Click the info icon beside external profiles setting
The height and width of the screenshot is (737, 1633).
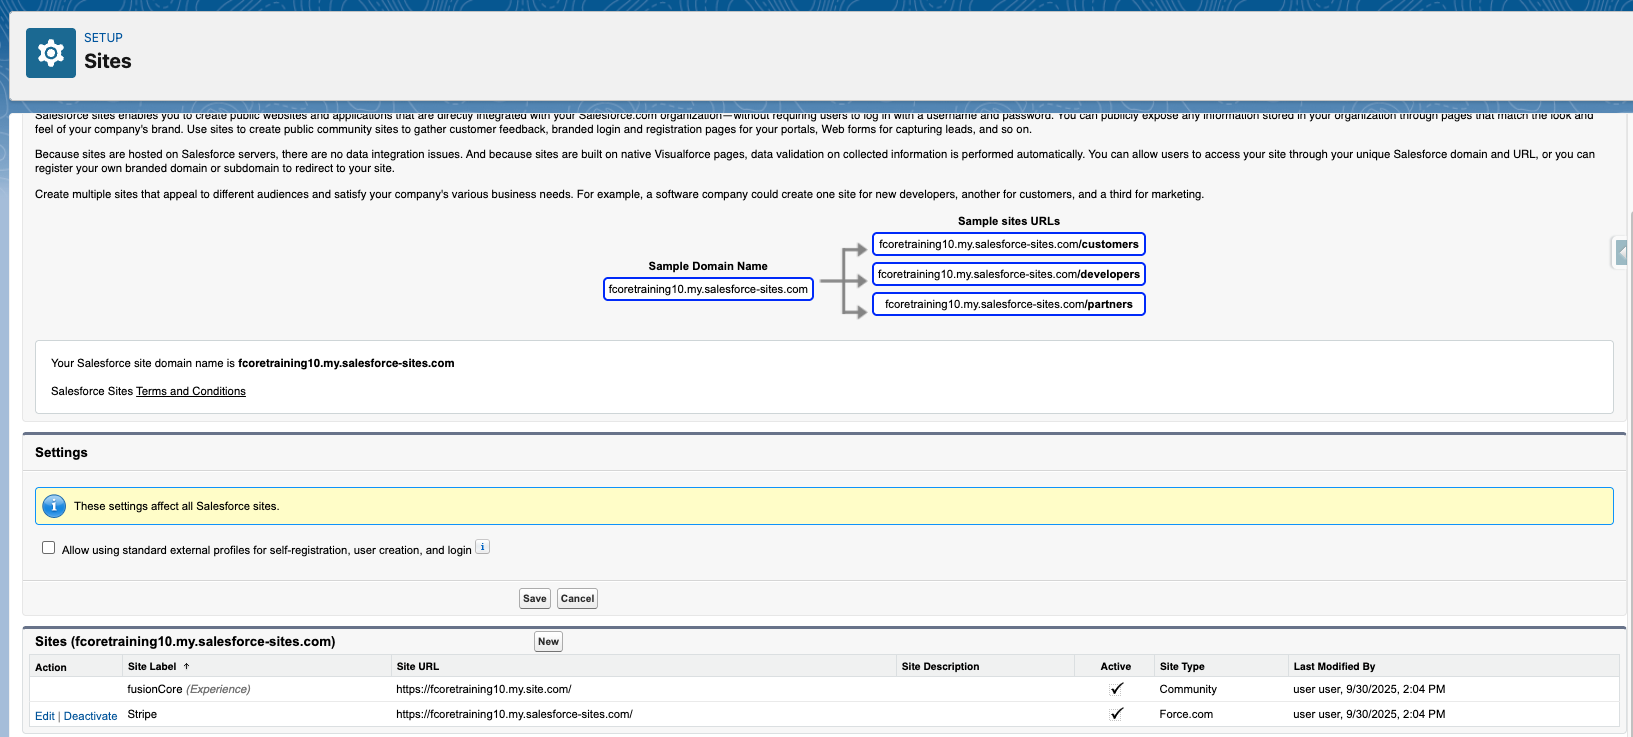click(x=482, y=547)
